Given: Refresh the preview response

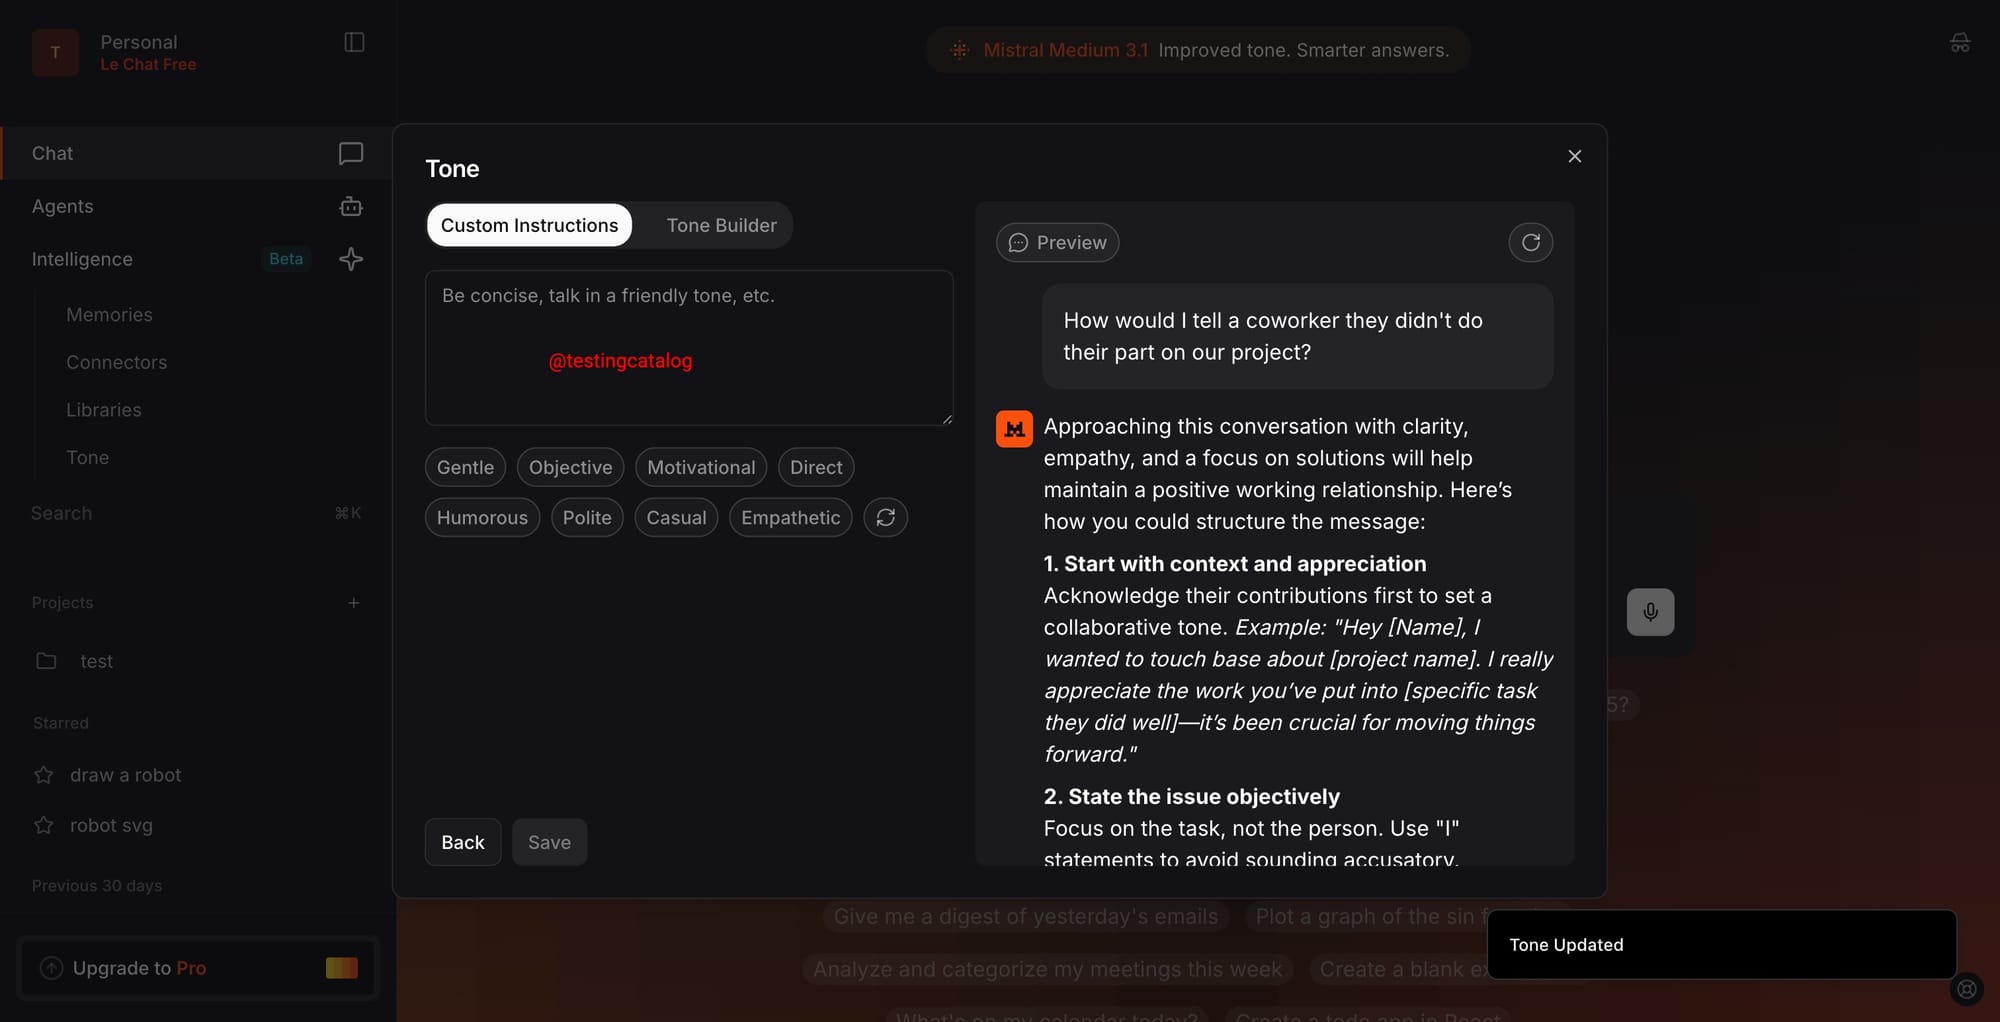Looking at the screenshot, I should pyautogui.click(x=1531, y=242).
